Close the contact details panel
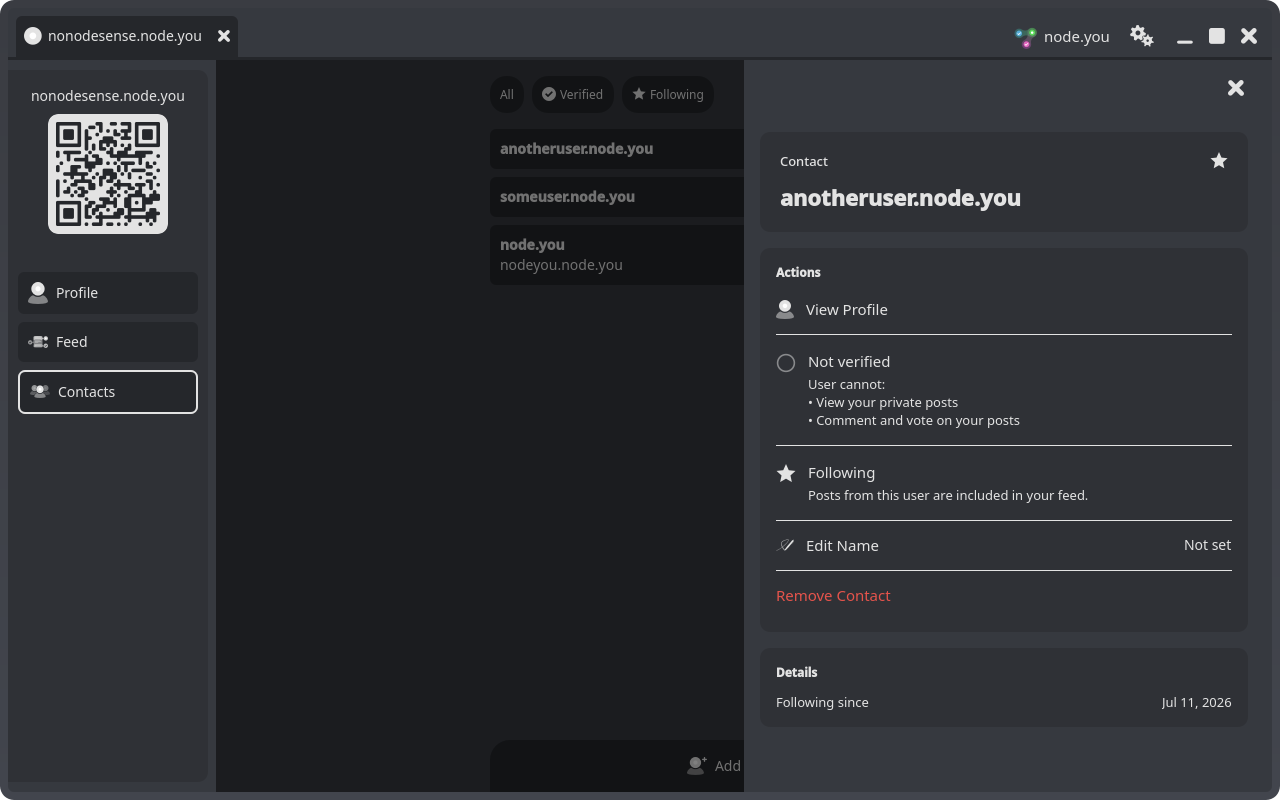The height and width of the screenshot is (800, 1280). [1236, 88]
